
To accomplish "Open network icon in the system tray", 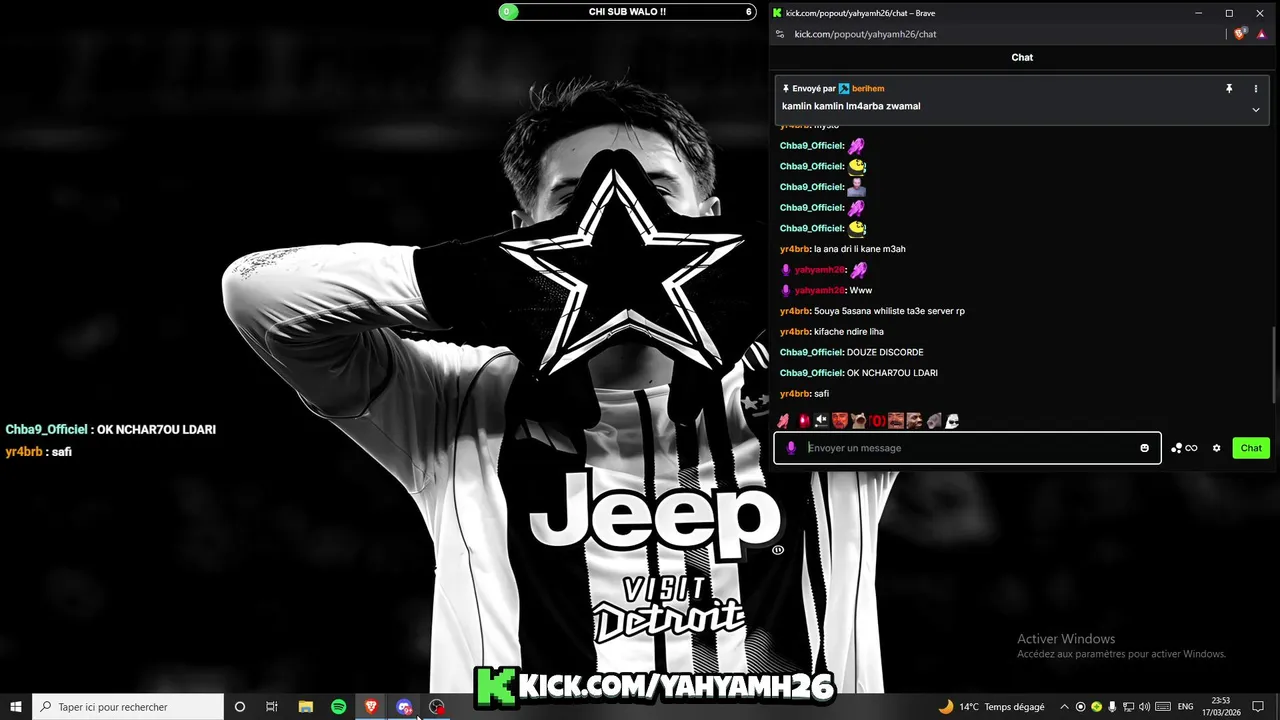I will tap(1128, 707).
